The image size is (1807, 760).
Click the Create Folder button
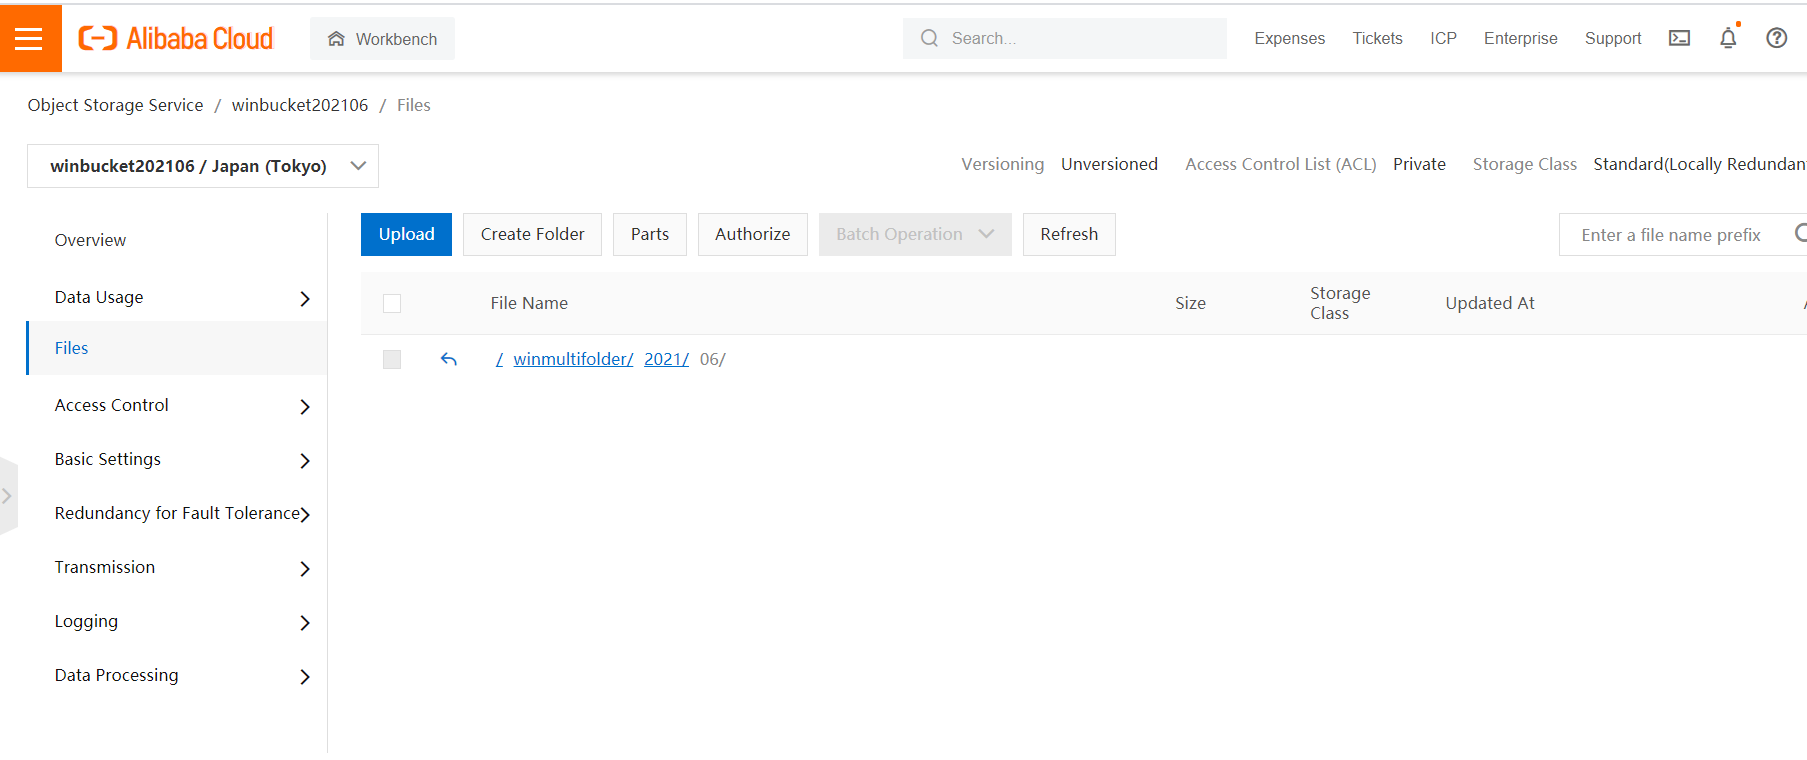(532, 234)
